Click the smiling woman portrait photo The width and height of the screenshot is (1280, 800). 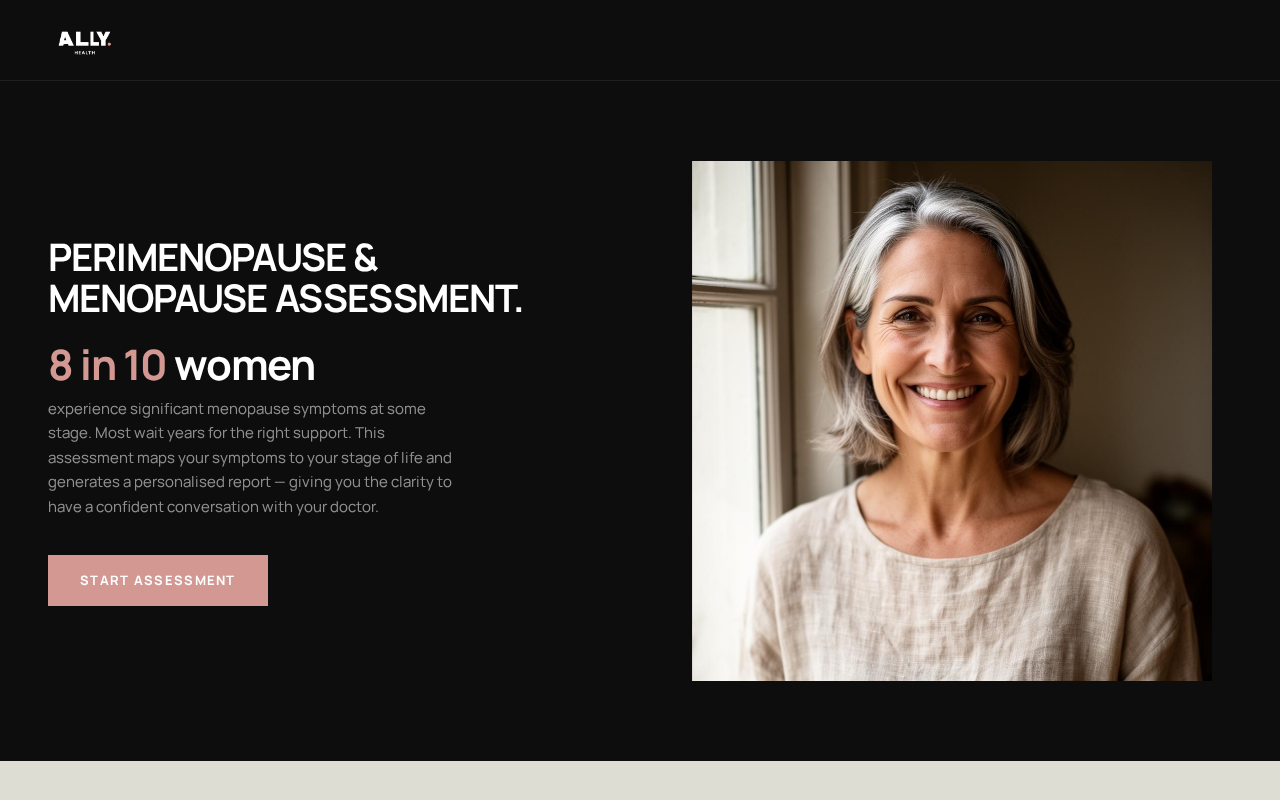click(952, 421)
